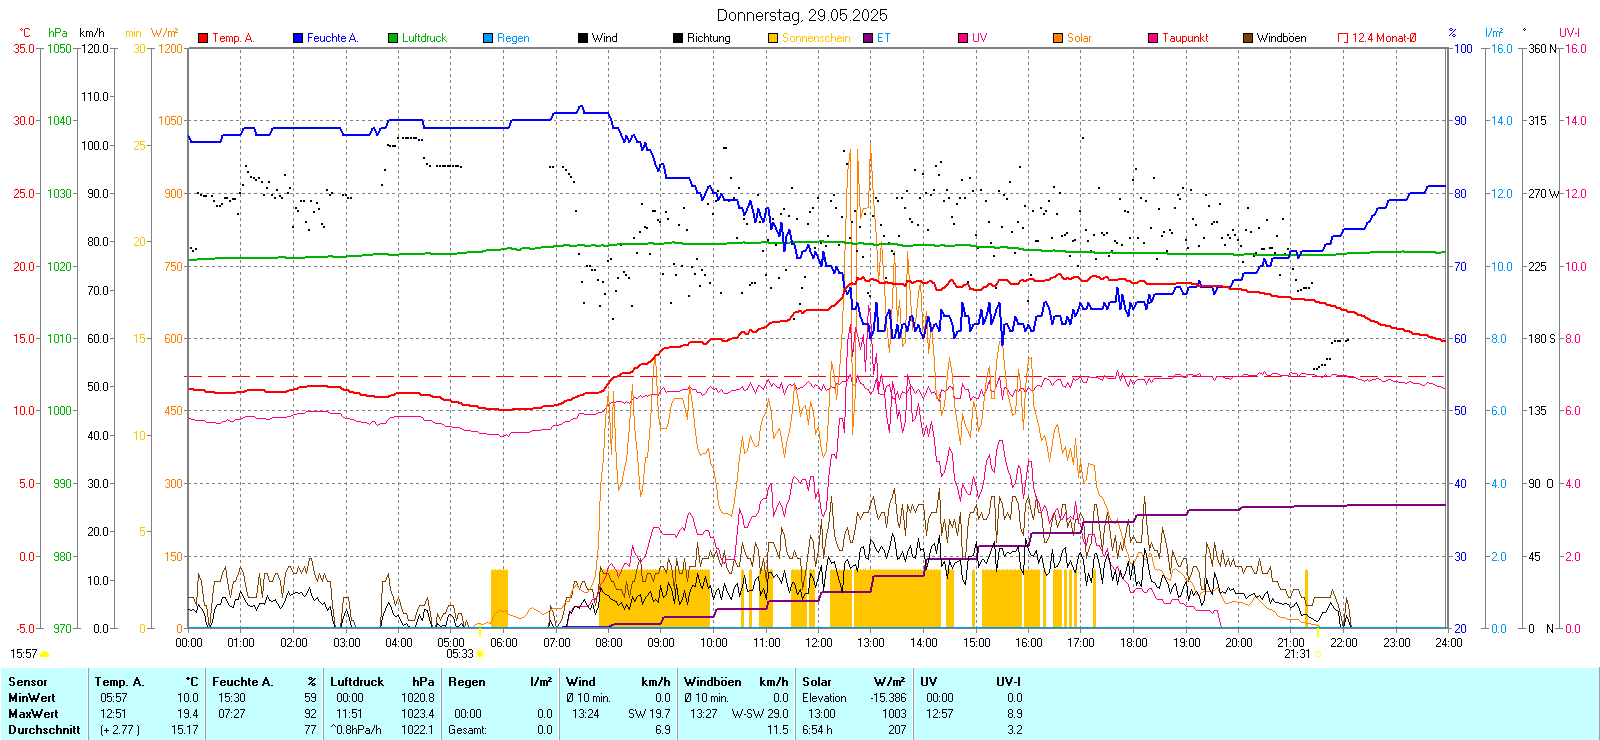Screen dimensions: 1600x740
Task: Click the date title Donnerstag, 29.05.2025
Action: tap(801, 15)
